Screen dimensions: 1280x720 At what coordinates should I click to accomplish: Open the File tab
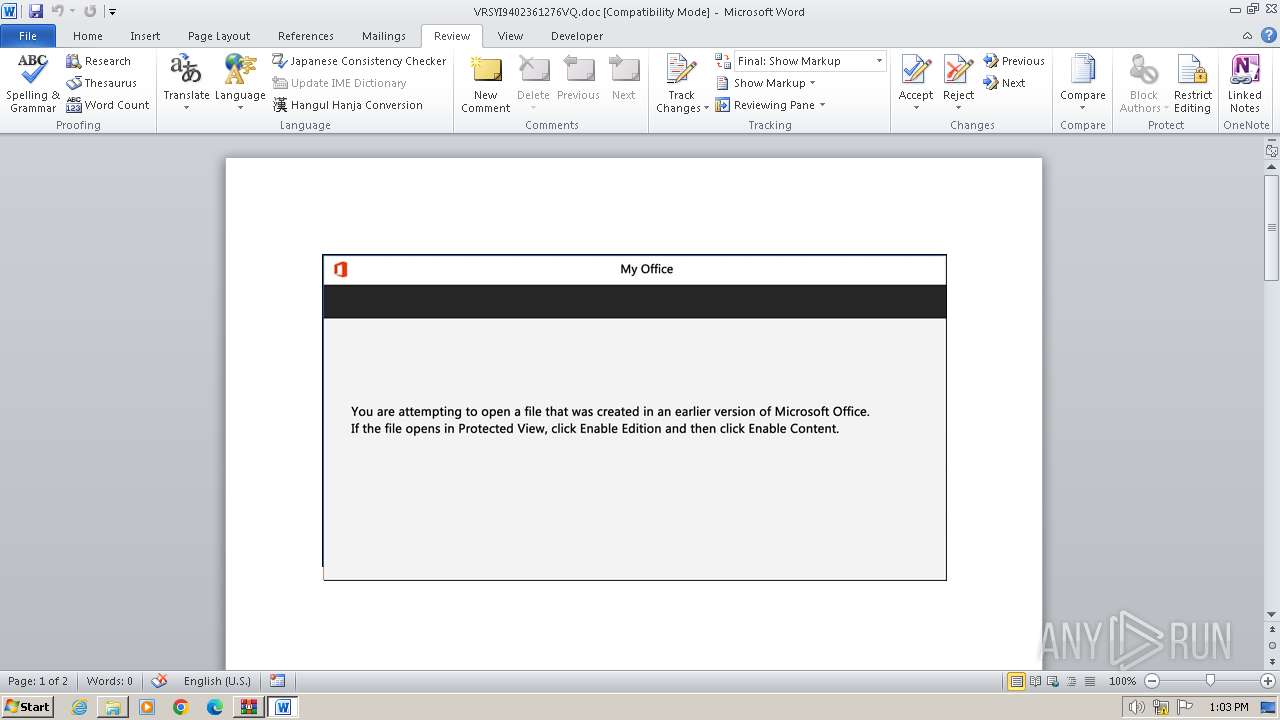pos(28,36)
